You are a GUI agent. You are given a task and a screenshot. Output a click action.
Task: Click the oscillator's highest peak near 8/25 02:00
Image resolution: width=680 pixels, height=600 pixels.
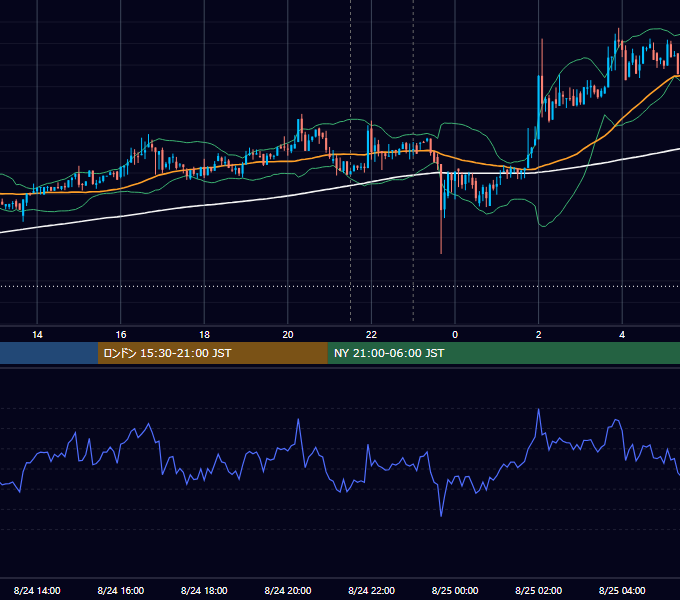pos(539,410)
